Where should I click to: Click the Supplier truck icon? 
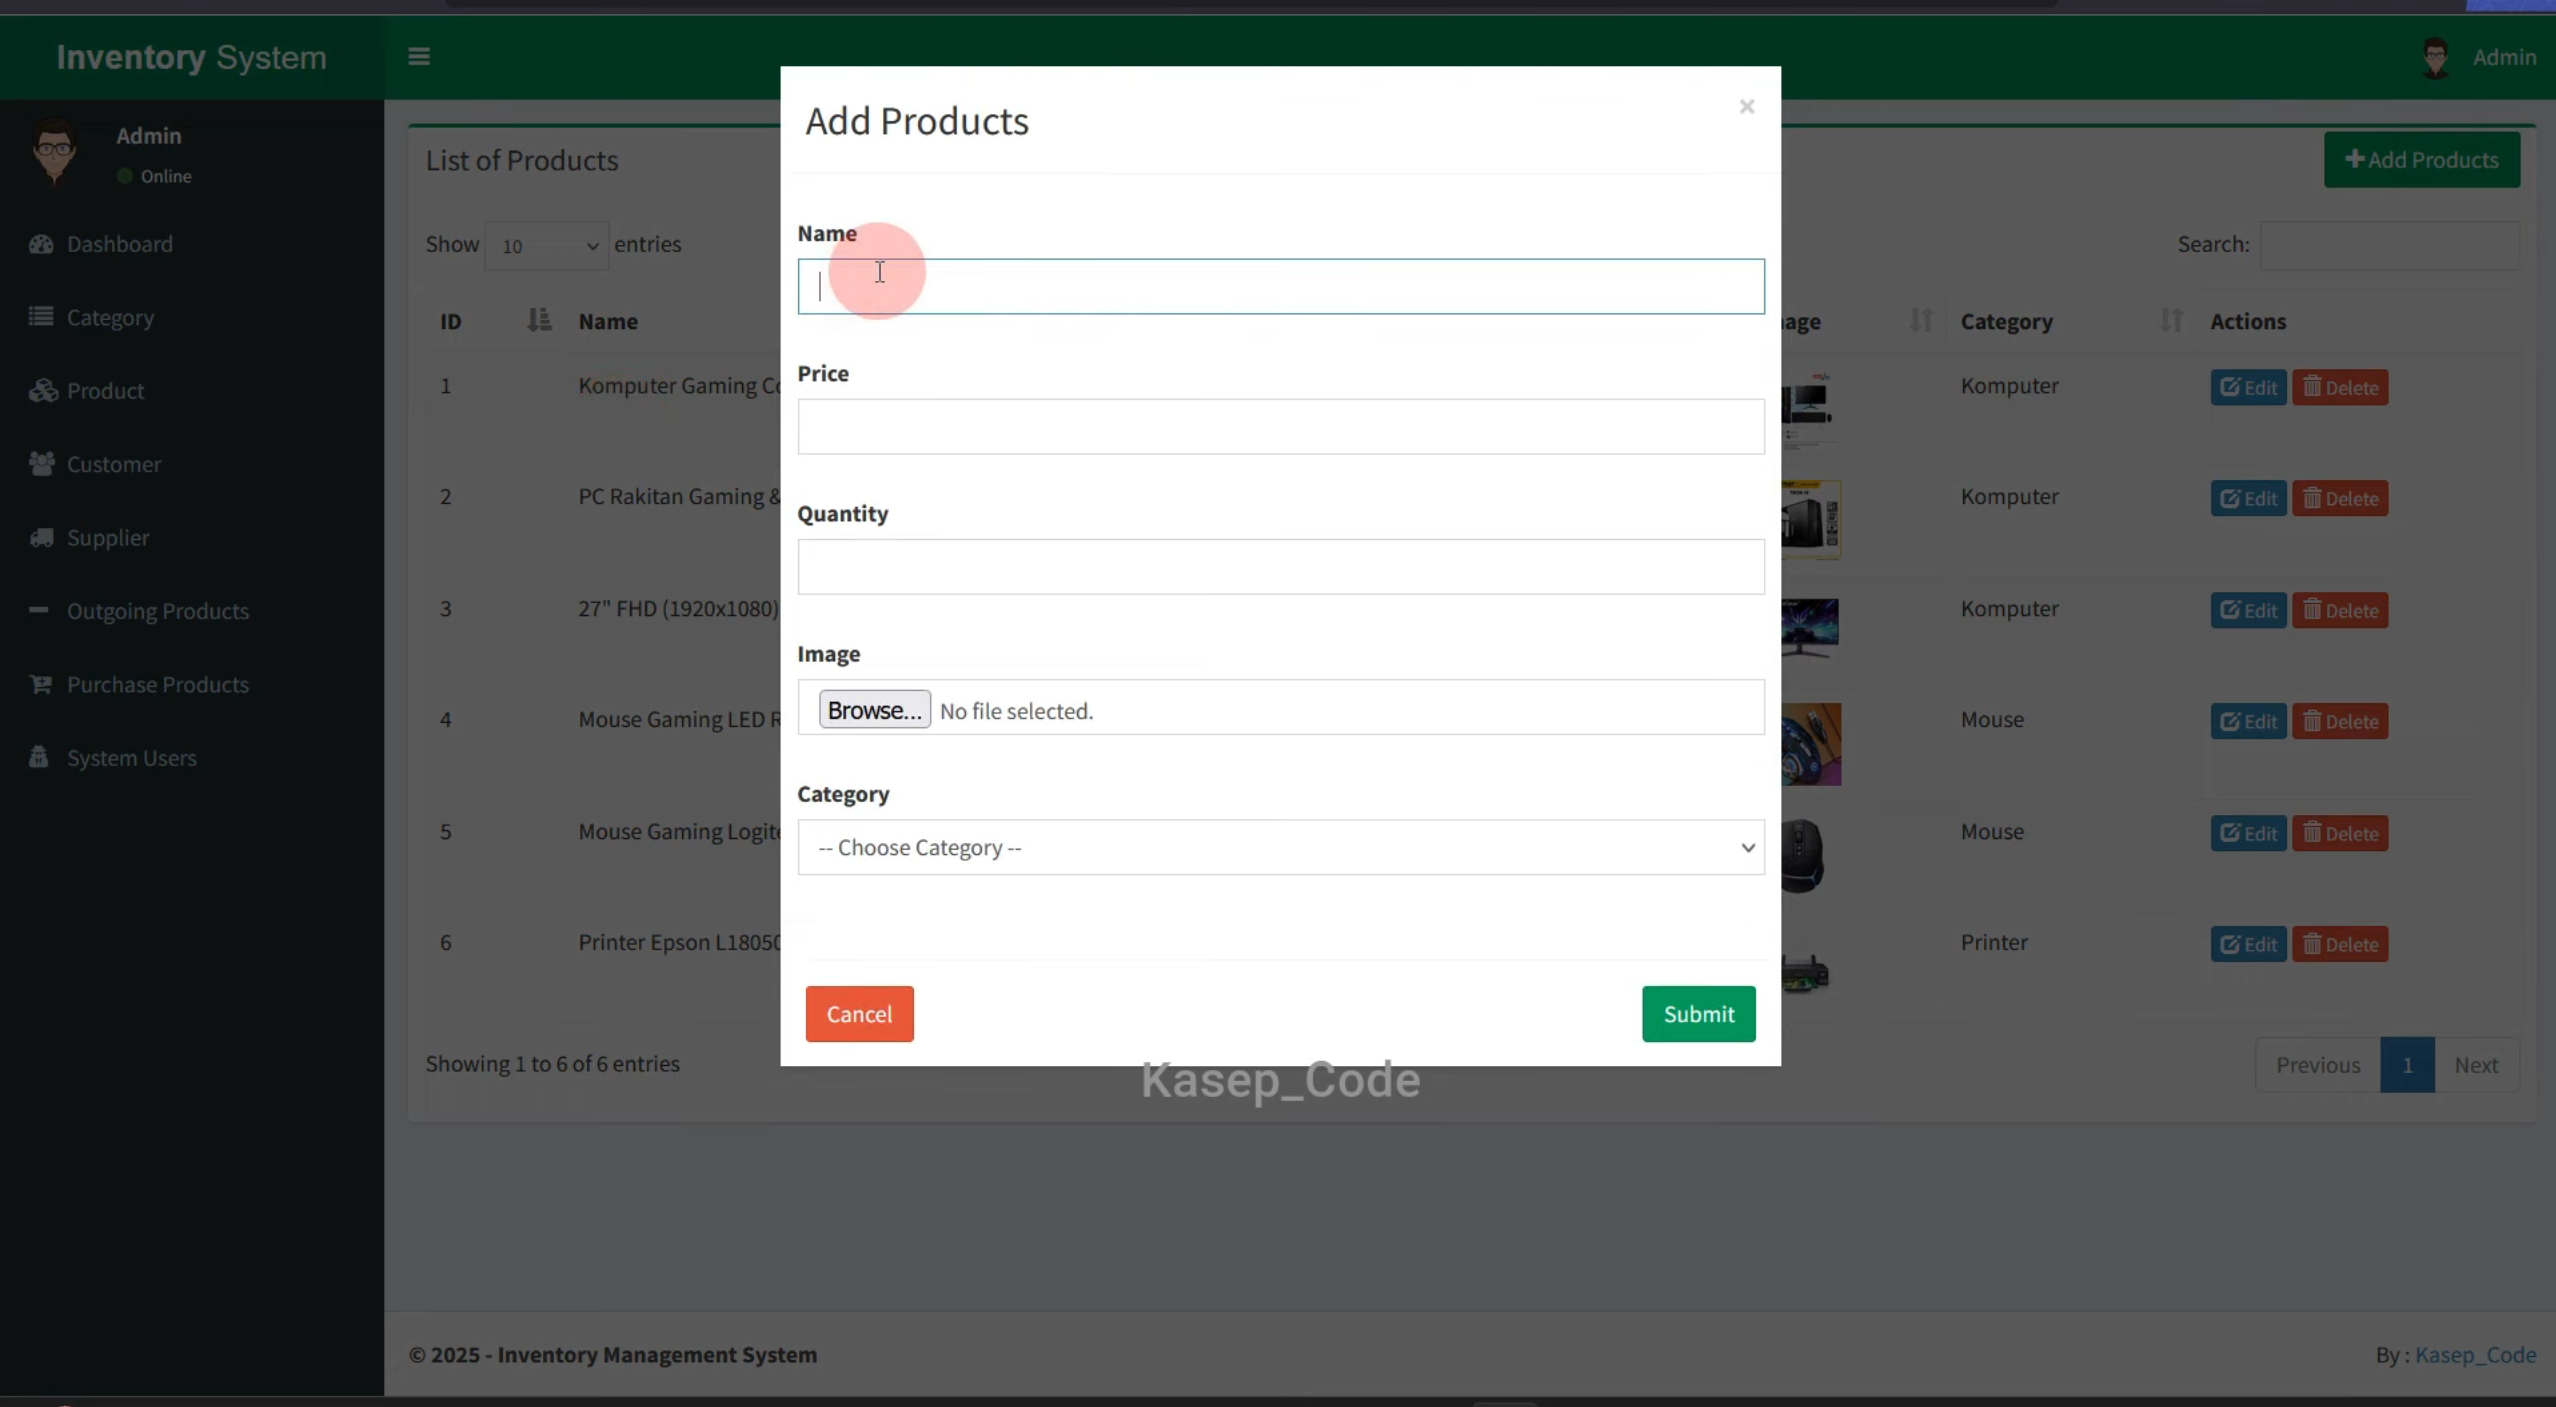coord(41,537)
